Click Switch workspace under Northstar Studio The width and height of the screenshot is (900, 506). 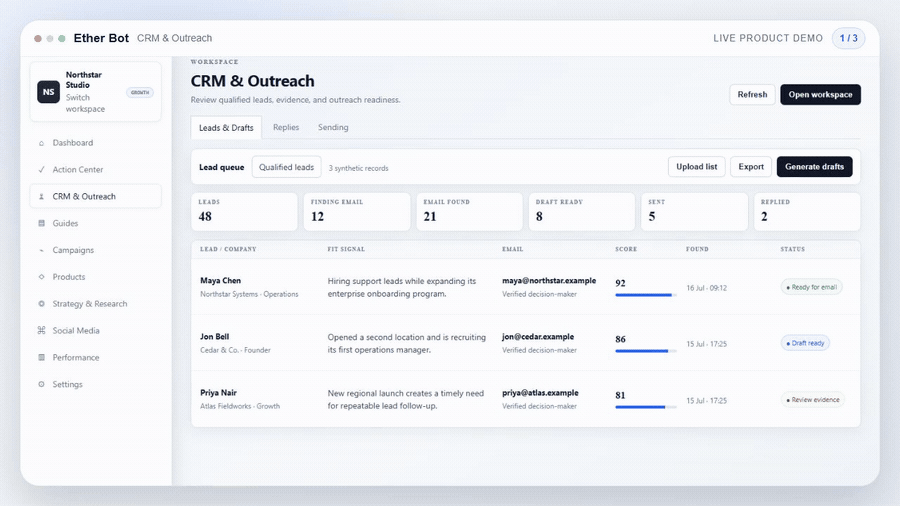point(85,103)
